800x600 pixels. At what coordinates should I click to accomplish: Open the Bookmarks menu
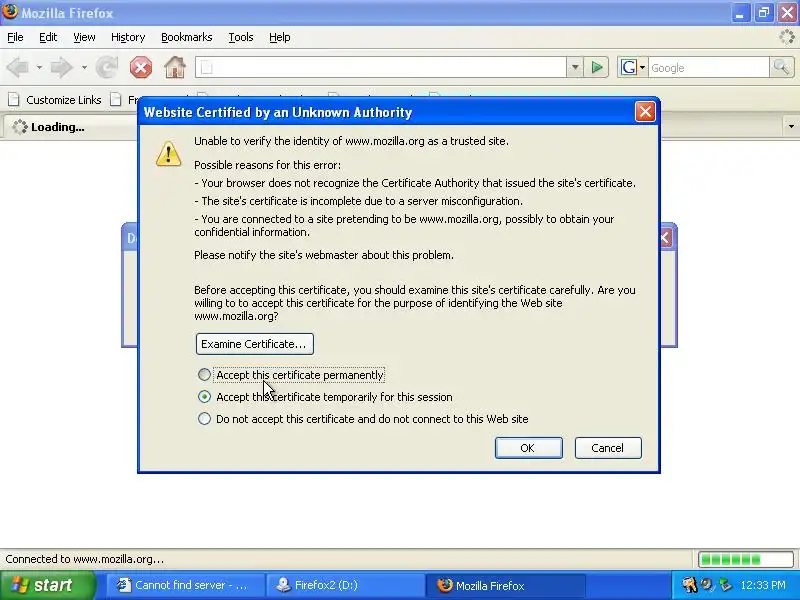click(187, 37)
